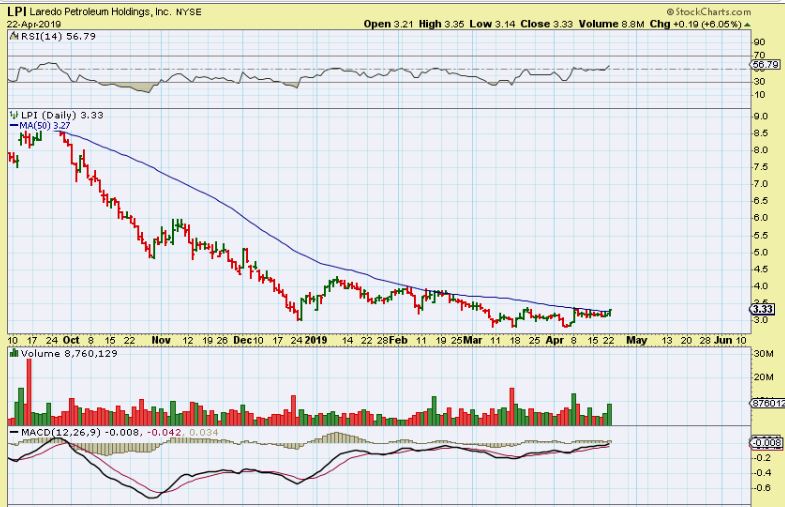
Task: Click the Close 3.33 value in header
Action: click(x=546, y=24)
